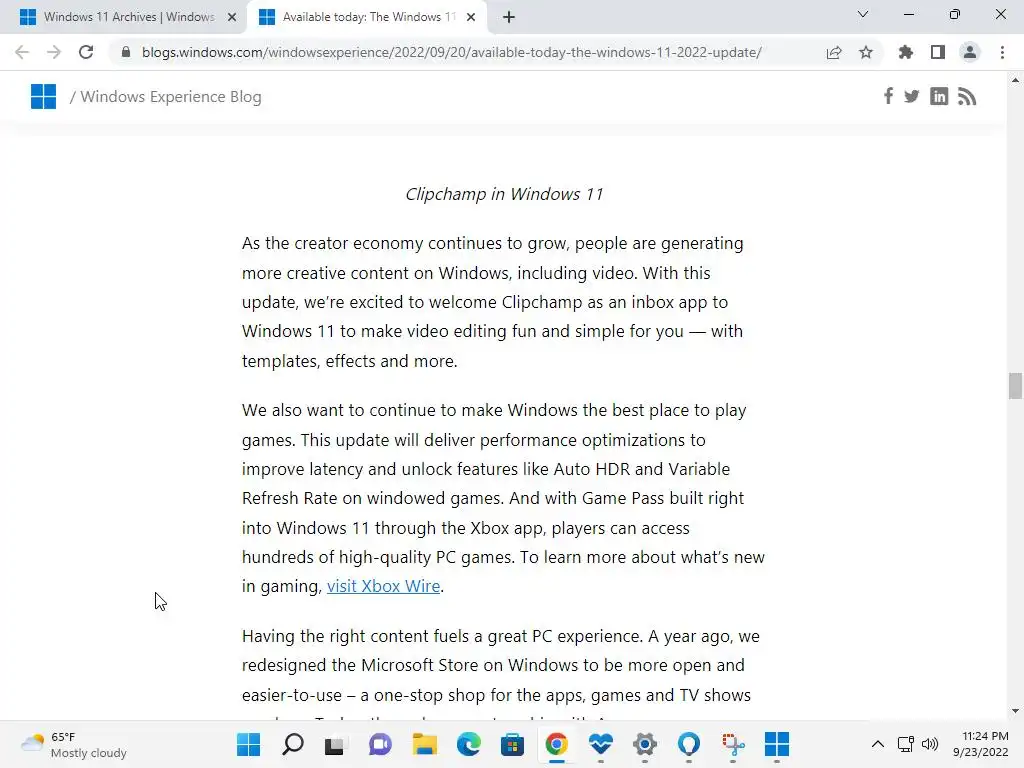Open the network icon in system tray

pos(906,744)
